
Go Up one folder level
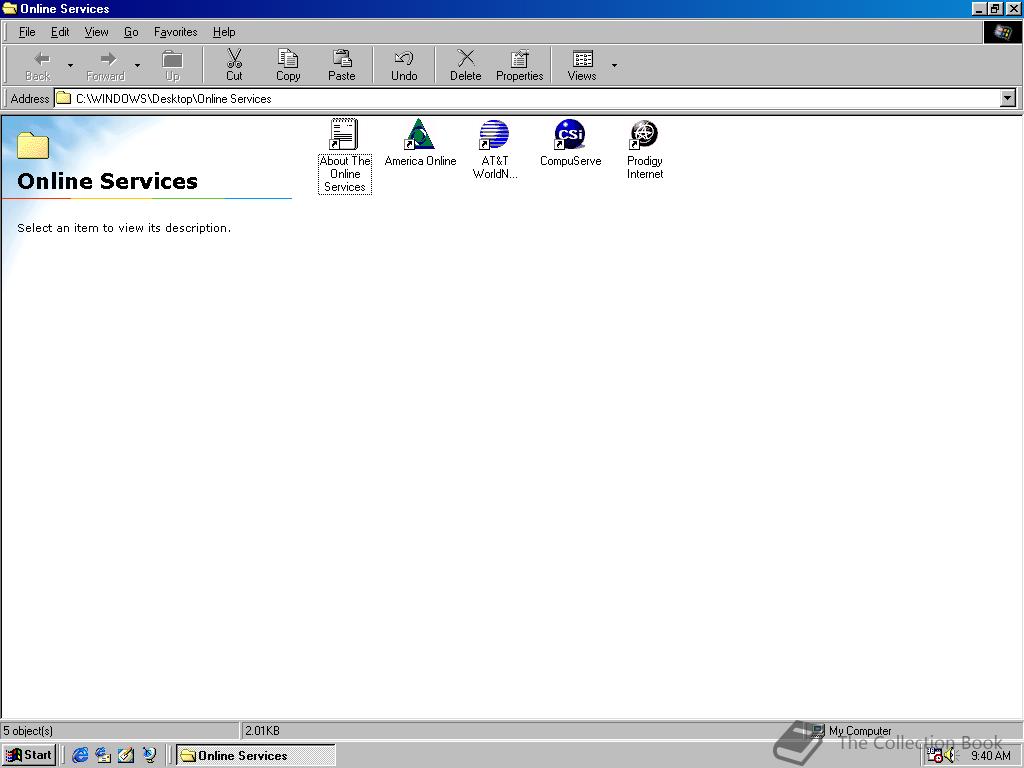click(172, 65)
